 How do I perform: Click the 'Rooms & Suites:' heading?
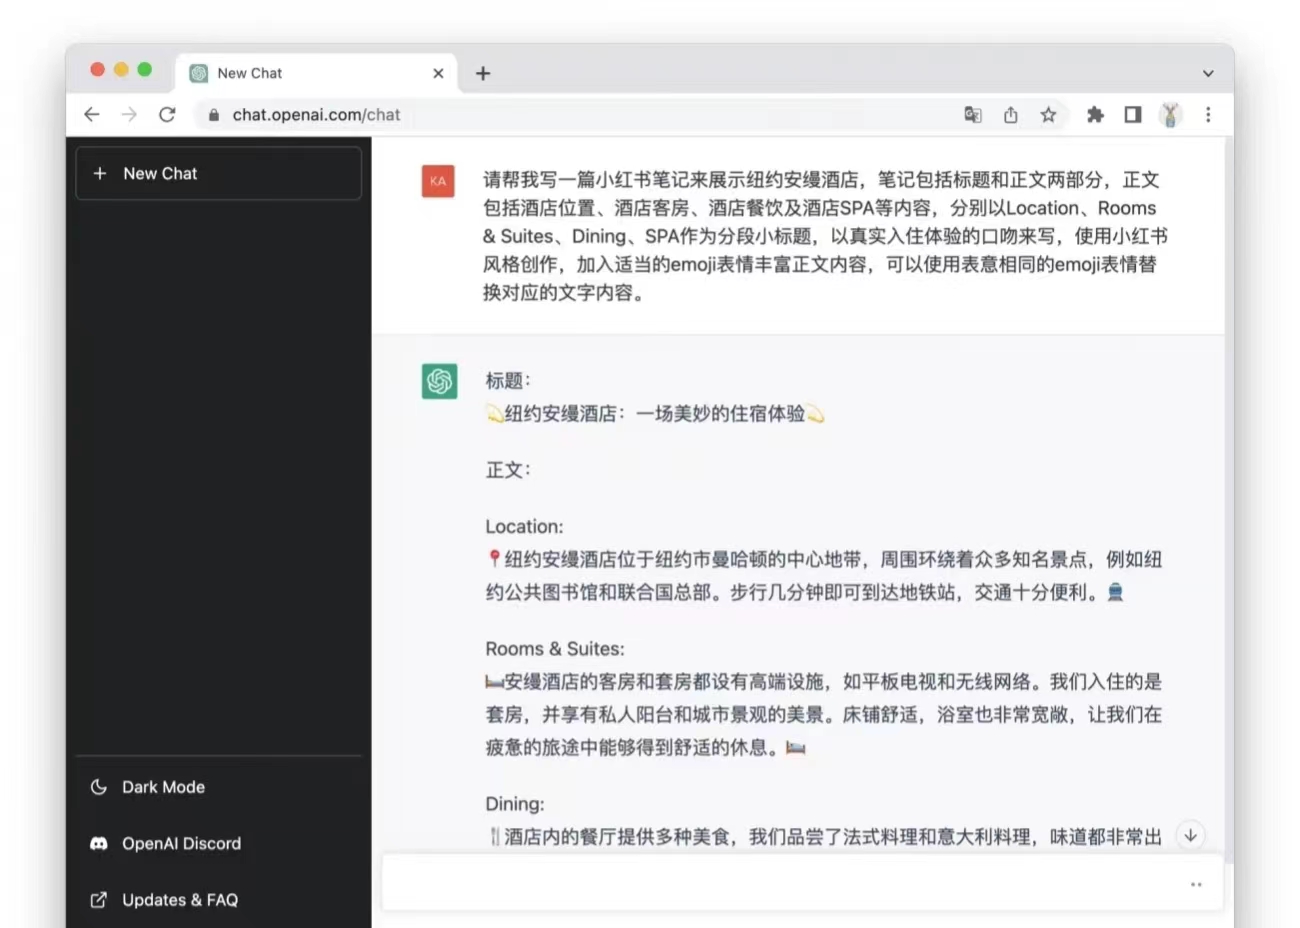pos(555,649)
